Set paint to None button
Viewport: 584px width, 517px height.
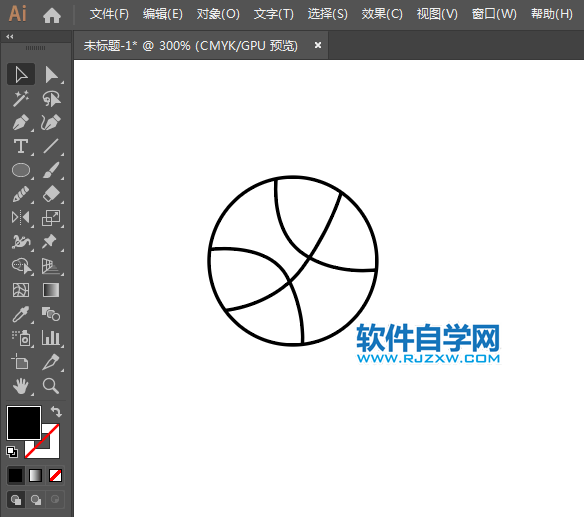tap(55, 476)
